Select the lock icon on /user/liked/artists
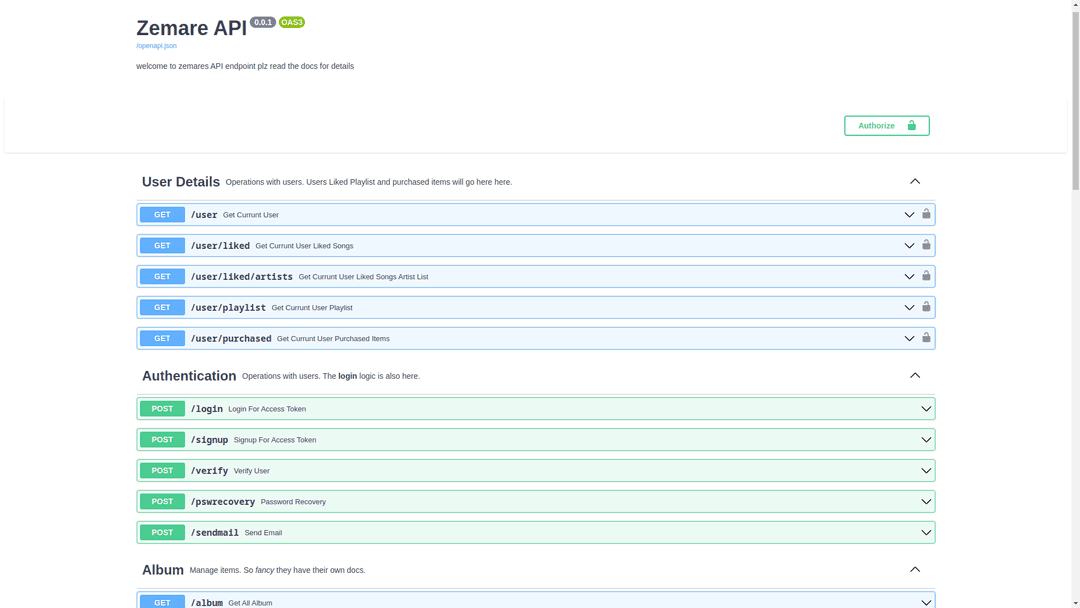Screen dimensions: 1080x608 925,276
